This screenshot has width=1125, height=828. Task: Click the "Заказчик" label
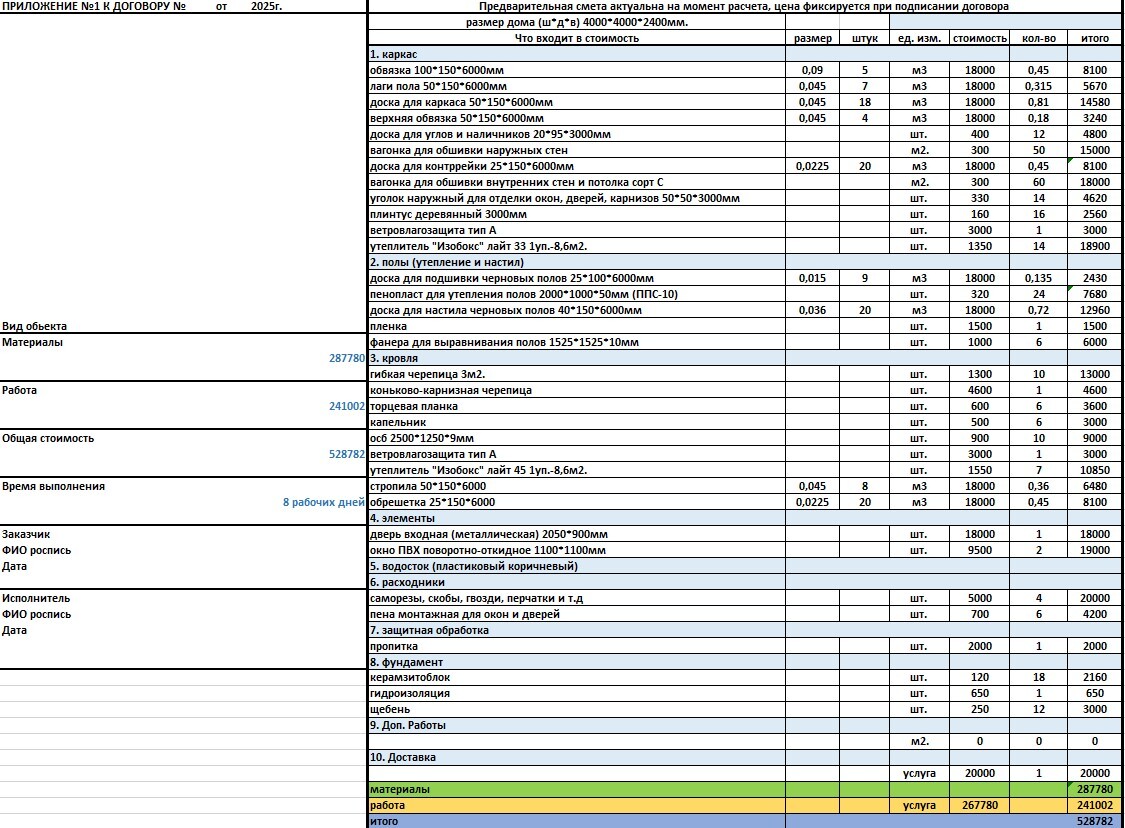click(26, 535)
